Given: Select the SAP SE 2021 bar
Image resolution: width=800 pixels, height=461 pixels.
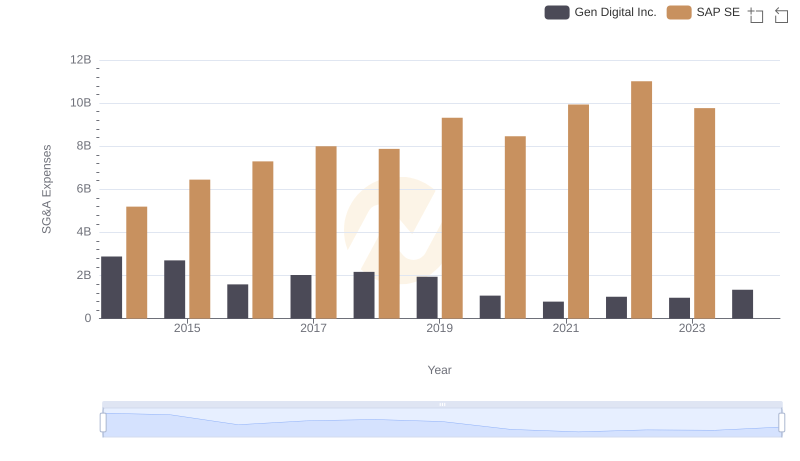Looking at the screenshot, I should tap(579, 212).
